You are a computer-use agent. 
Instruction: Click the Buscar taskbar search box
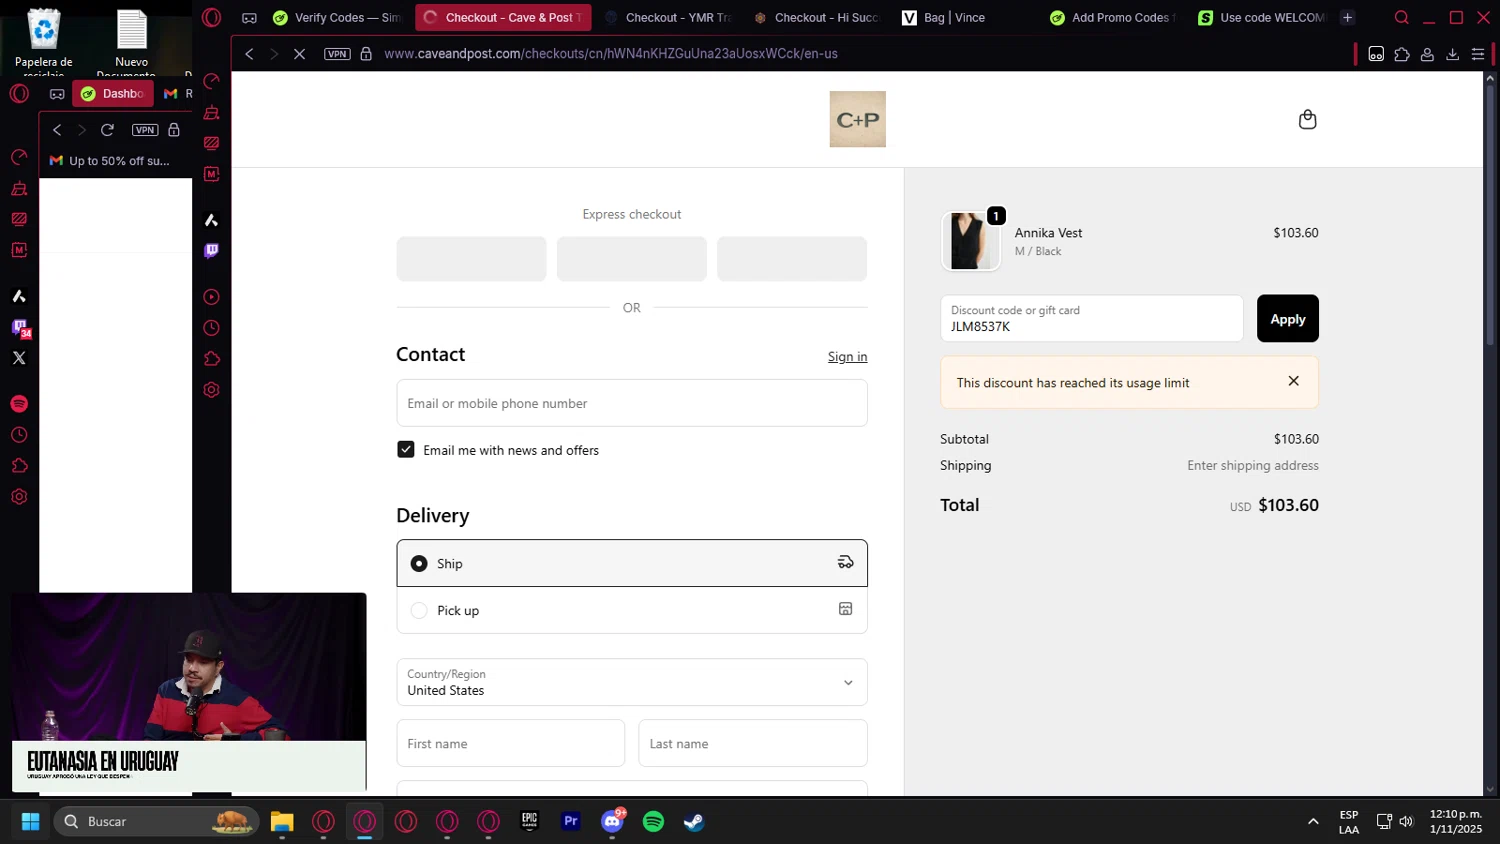point(156,821)
